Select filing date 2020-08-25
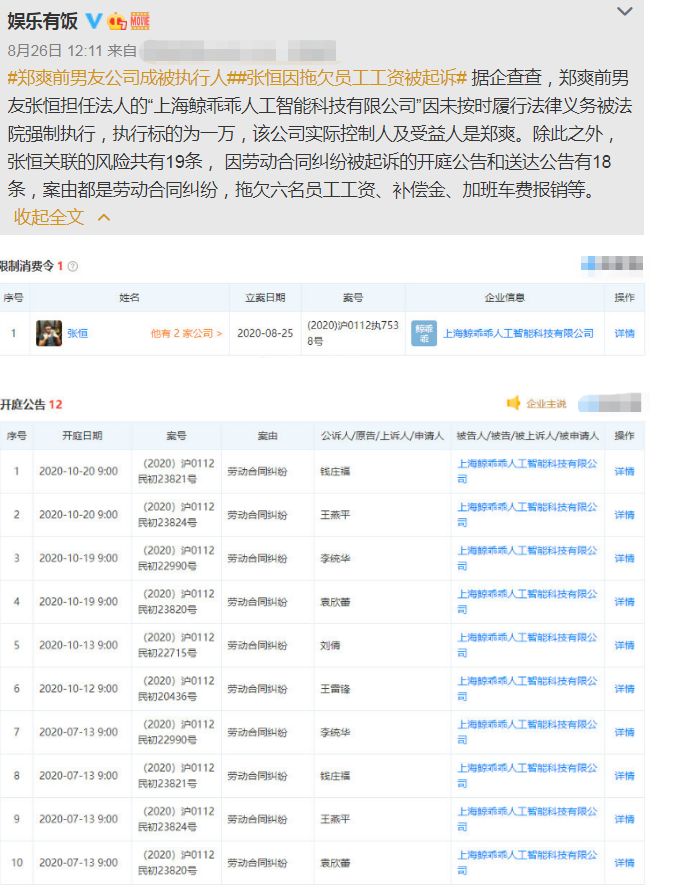The height and width of the screenshot is (885, 677). [x=265, y=334]
